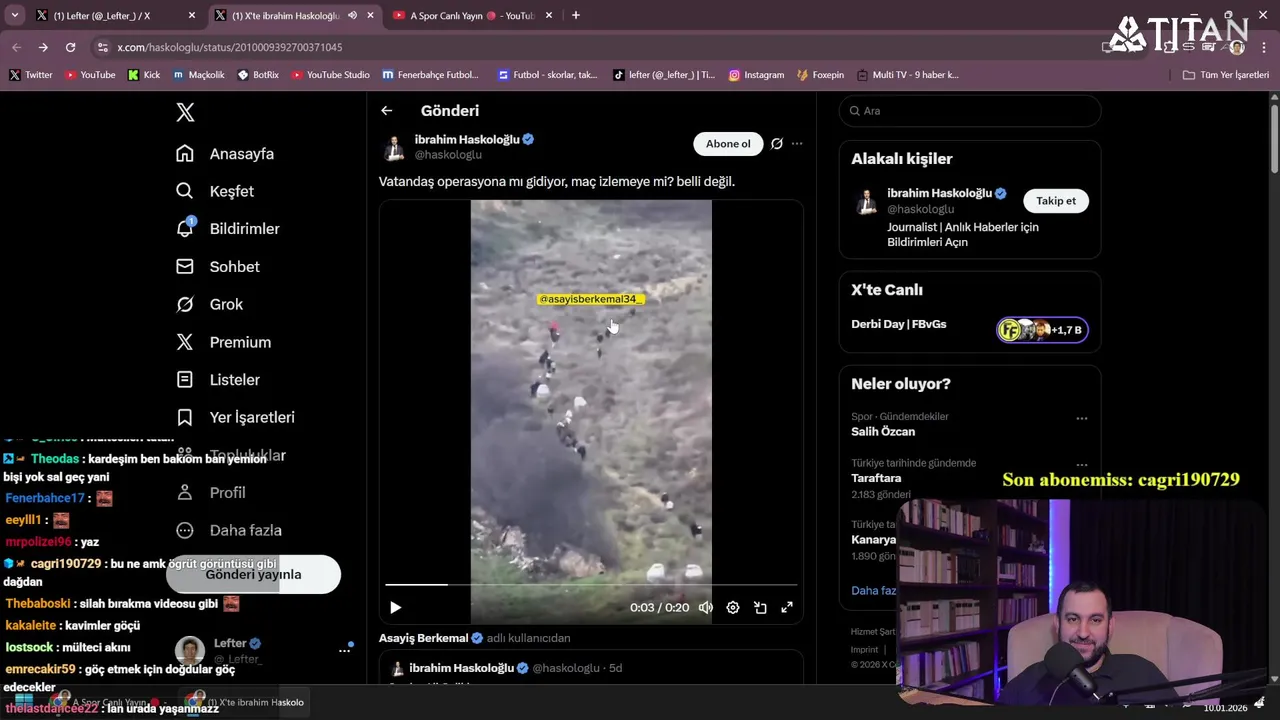Expand Daha fazla menu

click(229, 530)
